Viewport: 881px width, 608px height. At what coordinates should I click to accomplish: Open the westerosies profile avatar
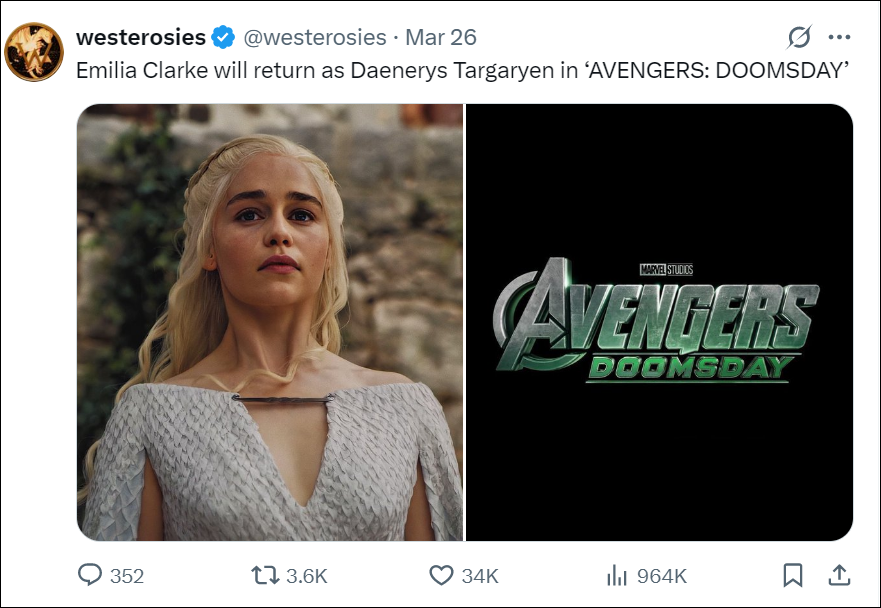[34, 52]
